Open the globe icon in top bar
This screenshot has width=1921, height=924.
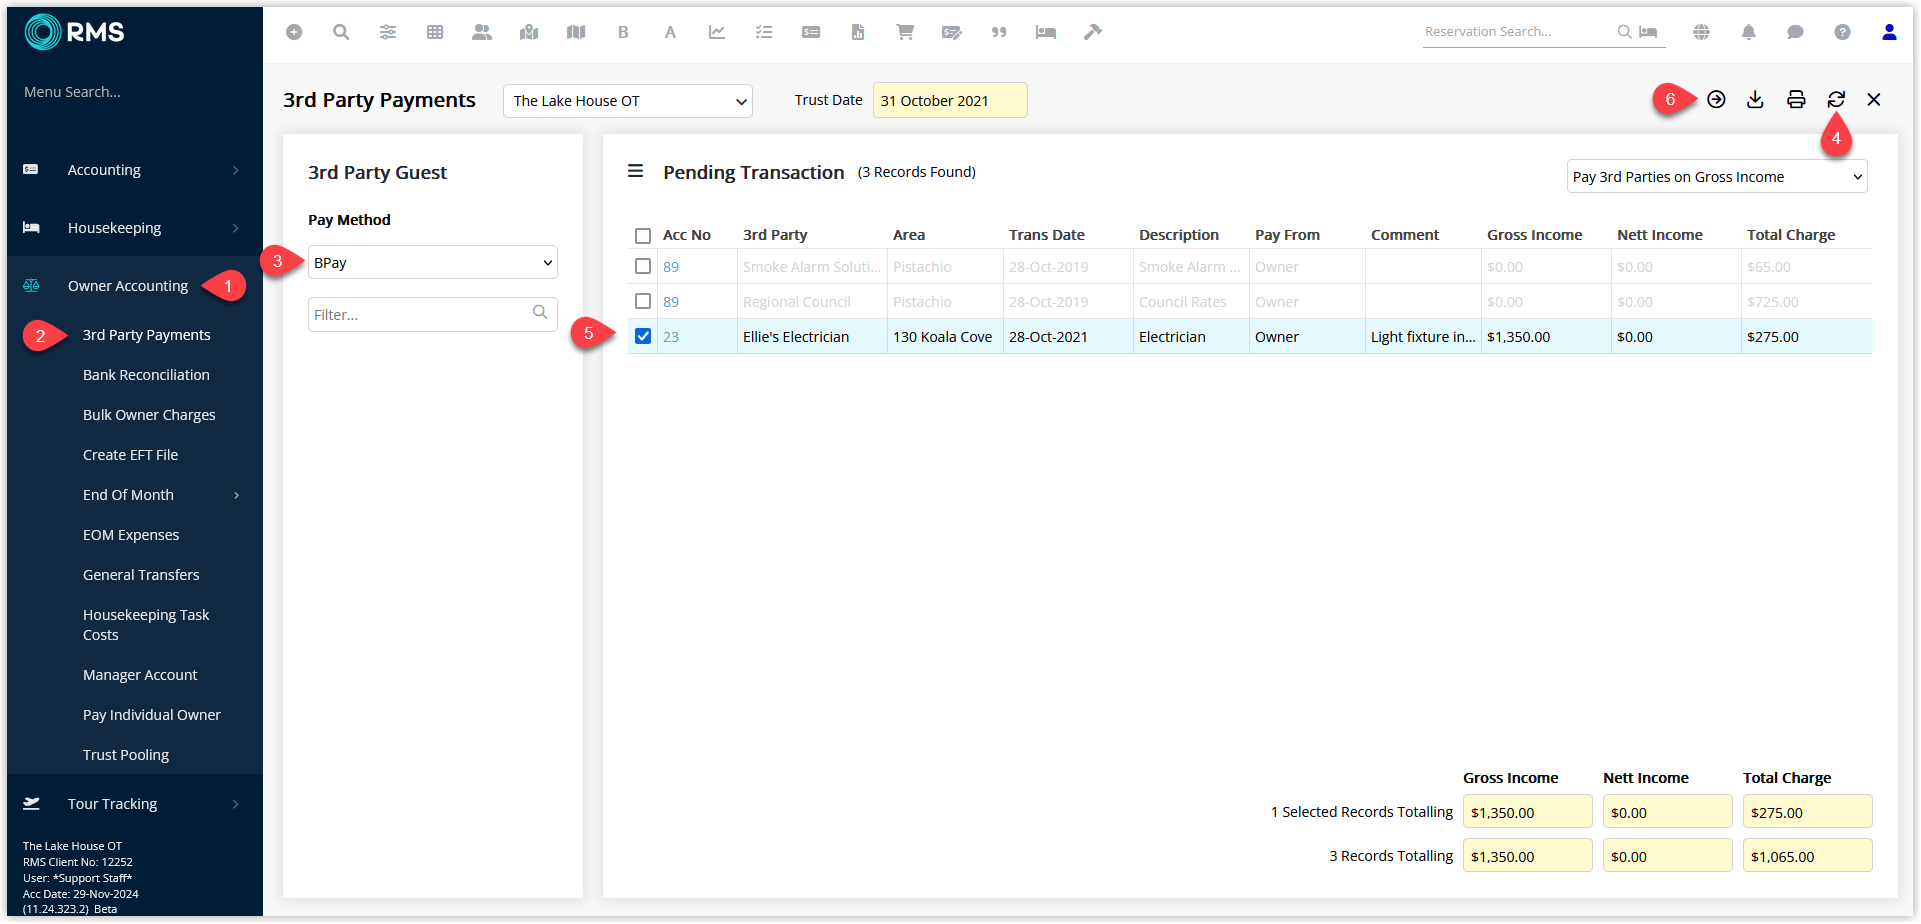click(x=1701, y=32)
